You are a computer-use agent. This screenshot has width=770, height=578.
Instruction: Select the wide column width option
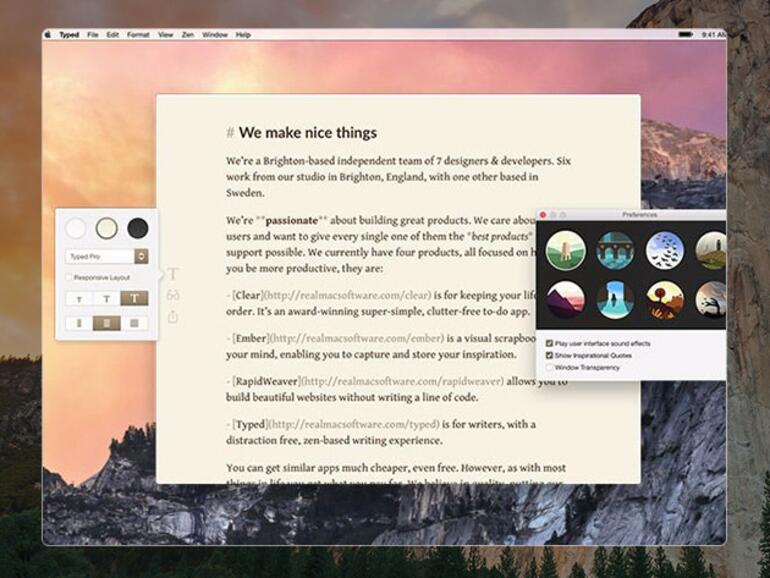point(134,323)
